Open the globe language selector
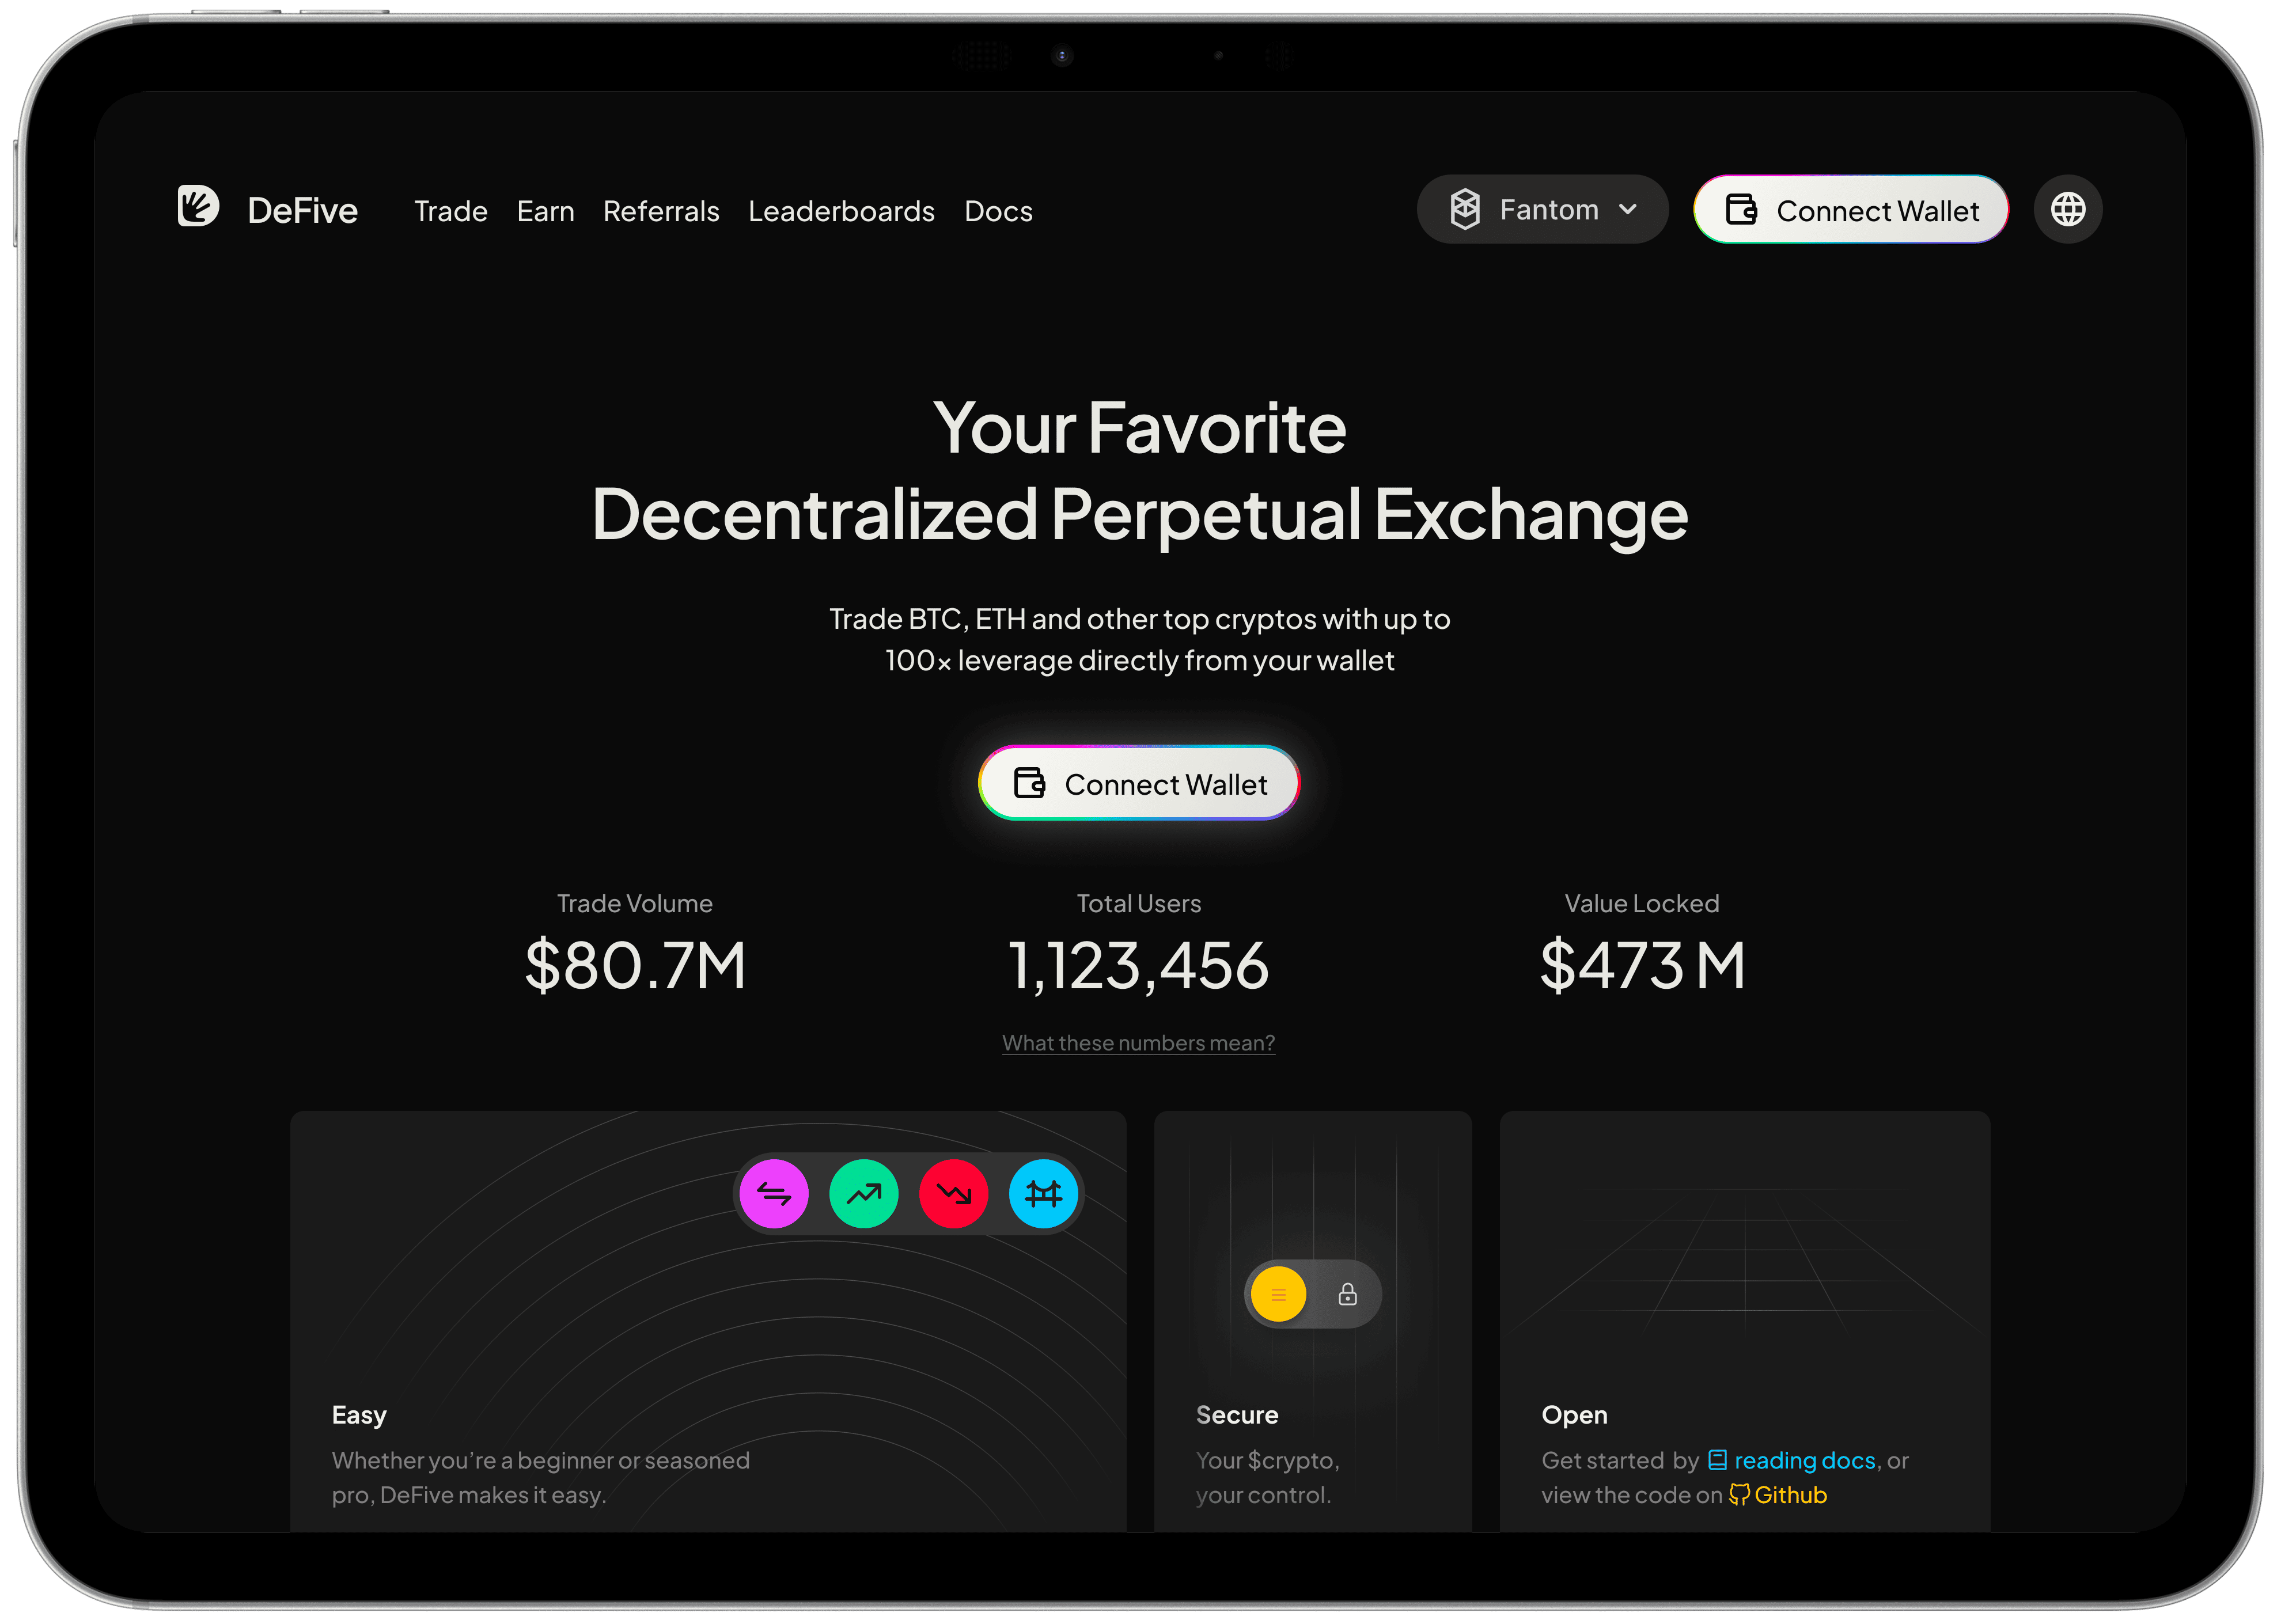Image resolution: width=2281 pixels, height=1624 pixels. click(2067, 209)
